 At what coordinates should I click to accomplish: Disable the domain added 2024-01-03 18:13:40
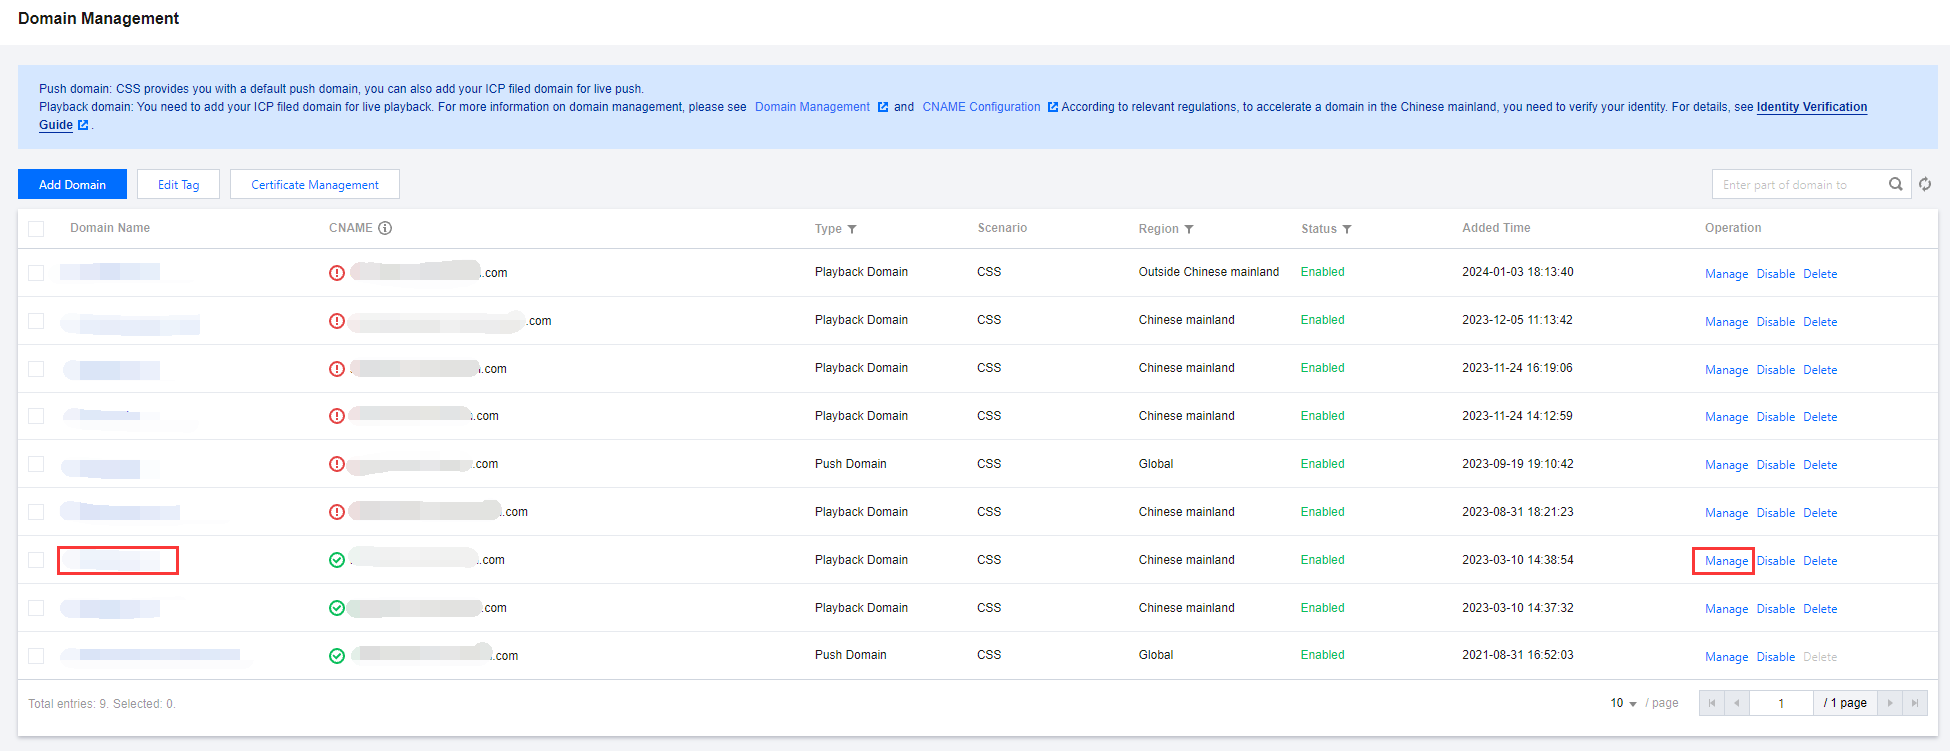click(x=1776, y=274)
